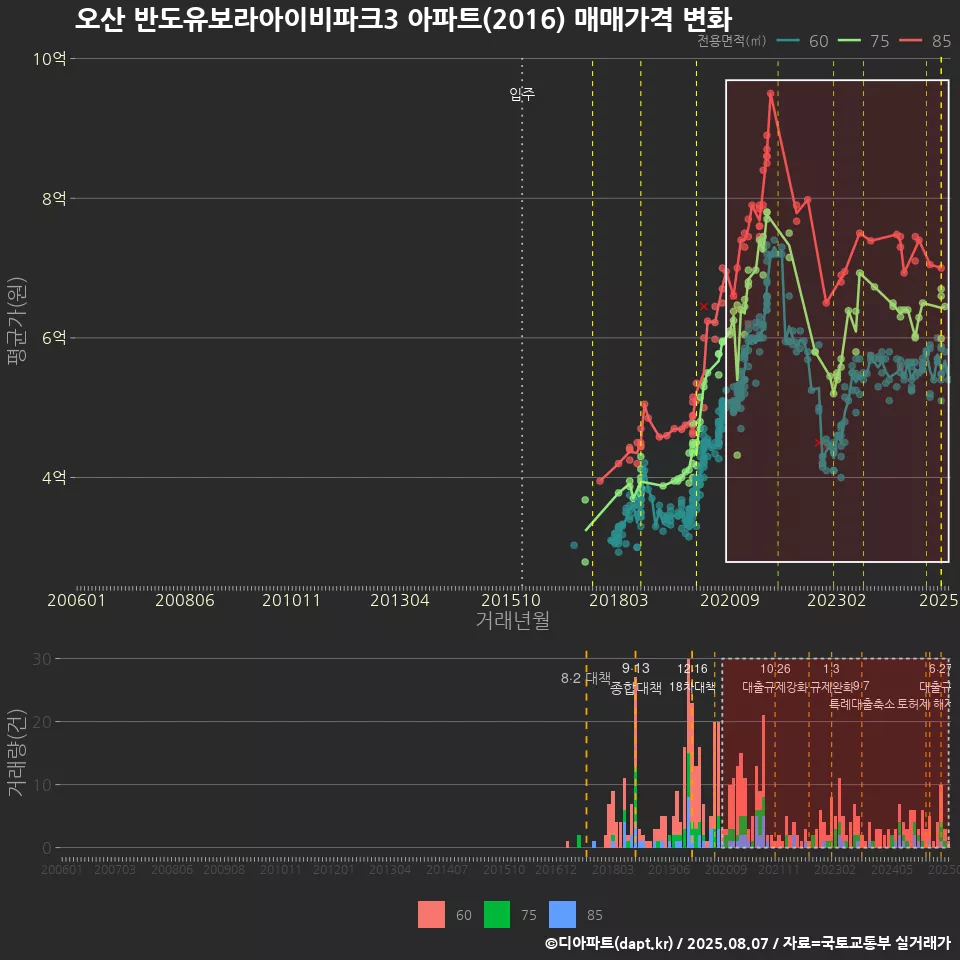Click the '6억' price axis label
The height and width of the screenshot is (960, 960).
pos(54,337)
